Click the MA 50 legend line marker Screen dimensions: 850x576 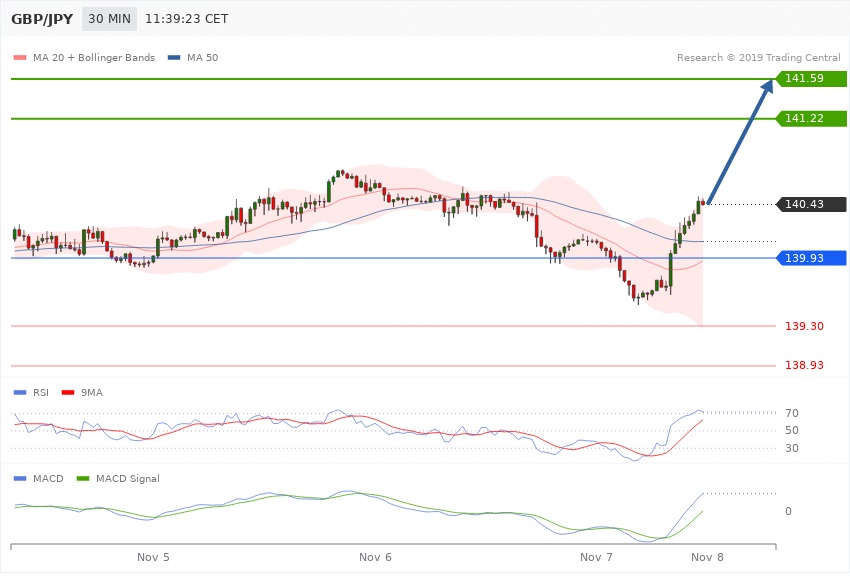(177, 57)
